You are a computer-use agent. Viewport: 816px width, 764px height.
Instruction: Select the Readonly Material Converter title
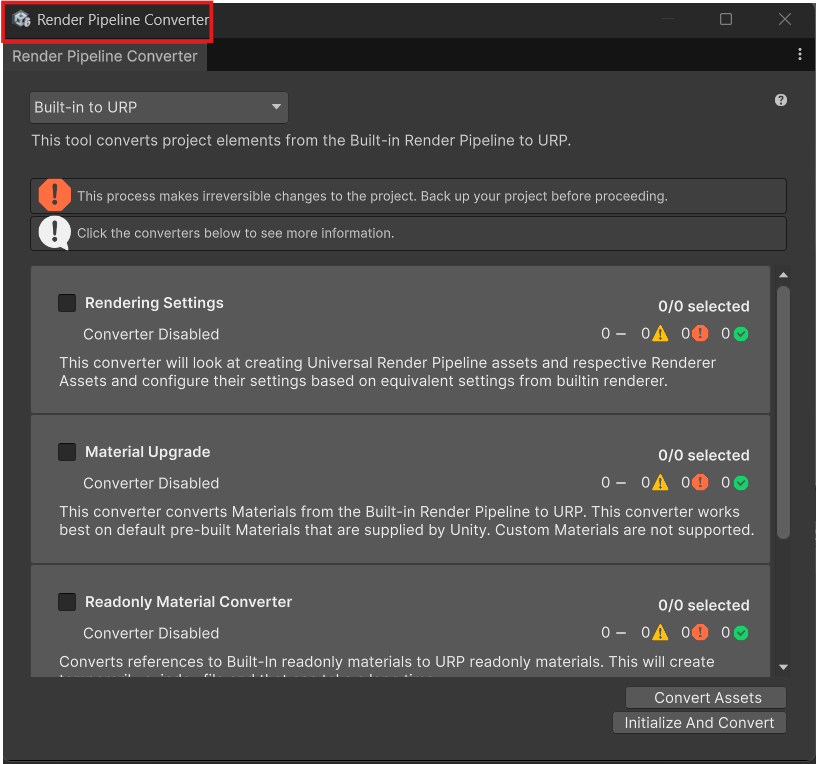(x=188, y=602)
